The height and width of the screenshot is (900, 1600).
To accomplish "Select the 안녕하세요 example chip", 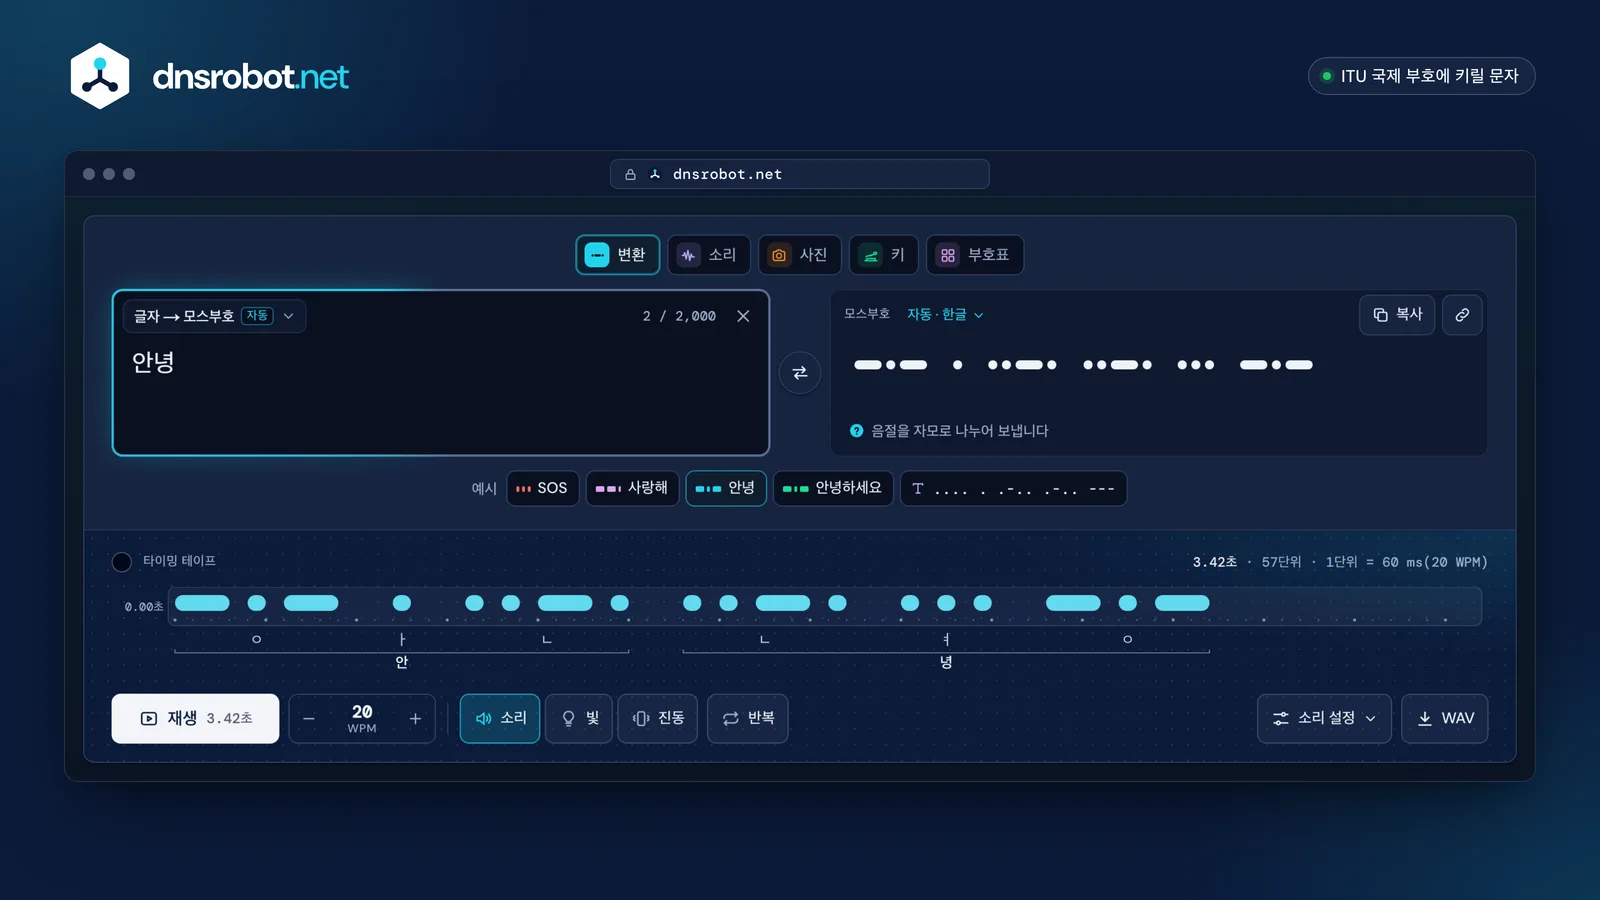I will (x=833, y=488).
